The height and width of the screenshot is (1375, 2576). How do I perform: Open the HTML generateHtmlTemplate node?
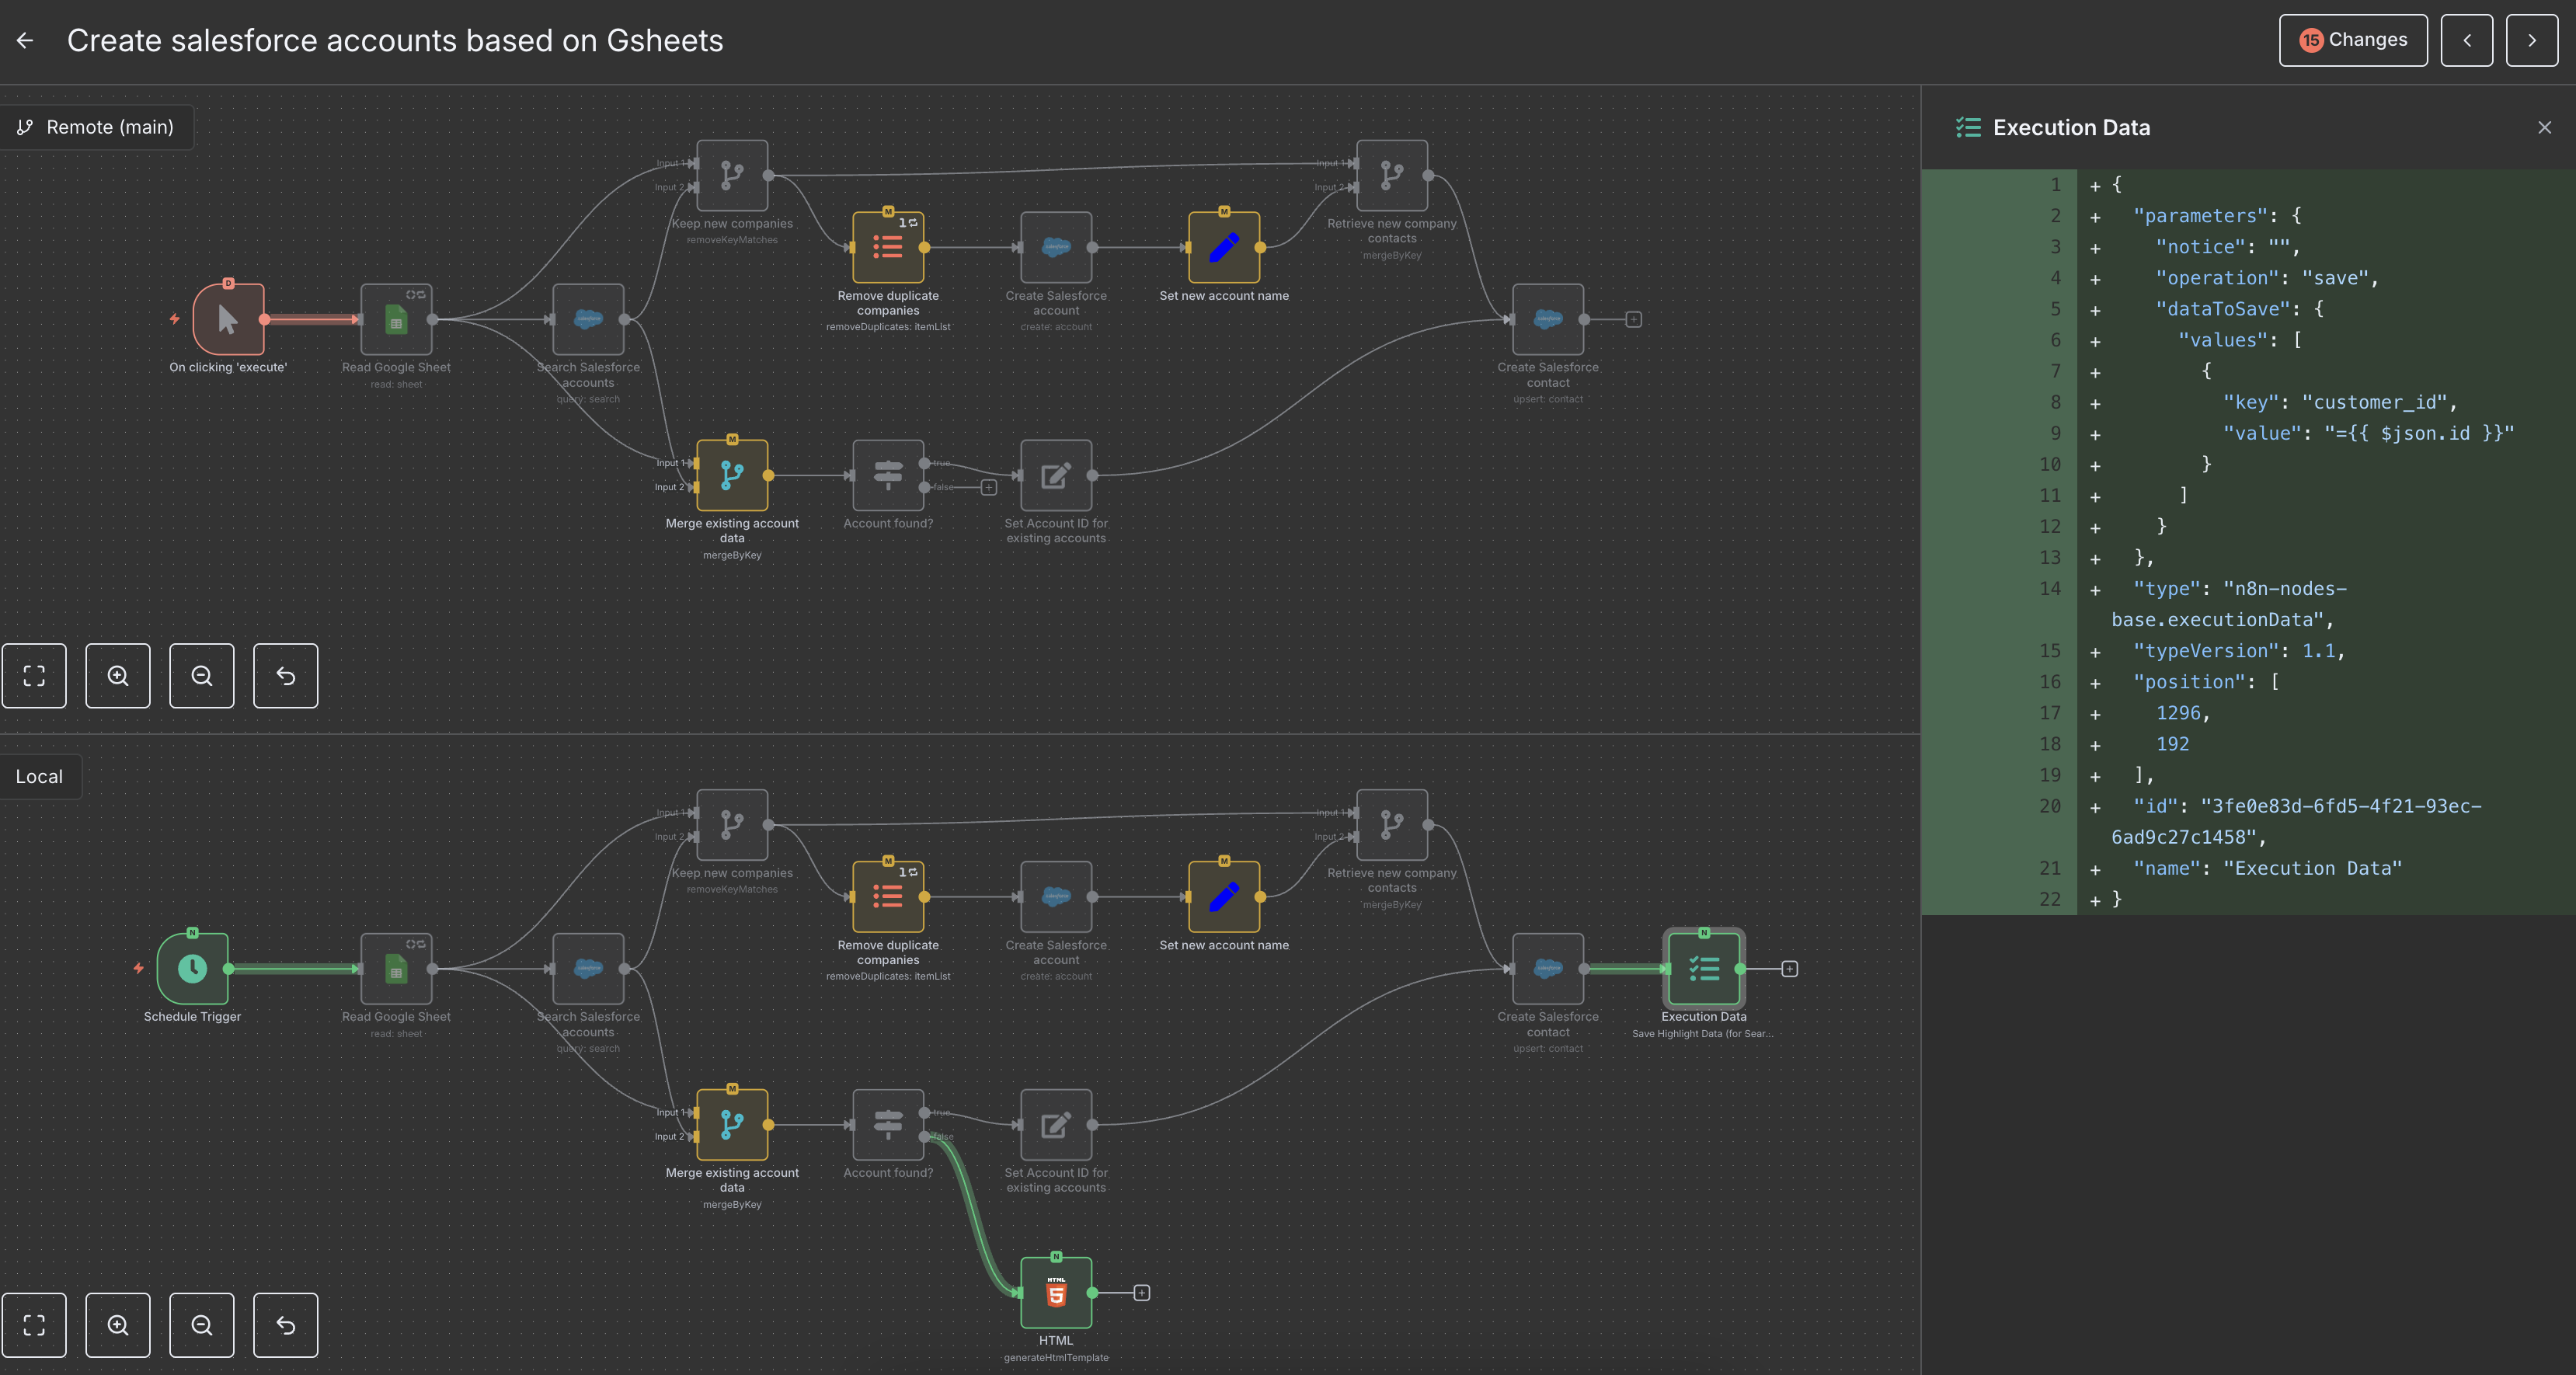tap(1056, 1292)
